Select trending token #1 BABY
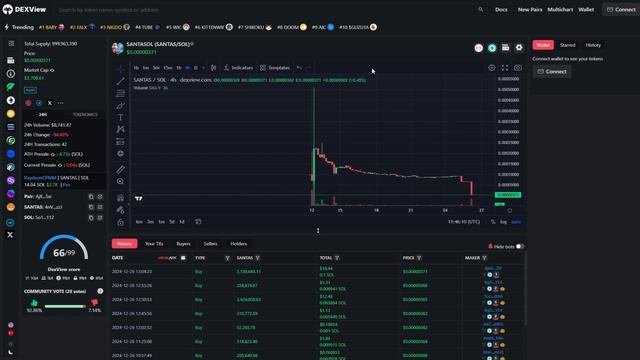 tap(51, 27)
